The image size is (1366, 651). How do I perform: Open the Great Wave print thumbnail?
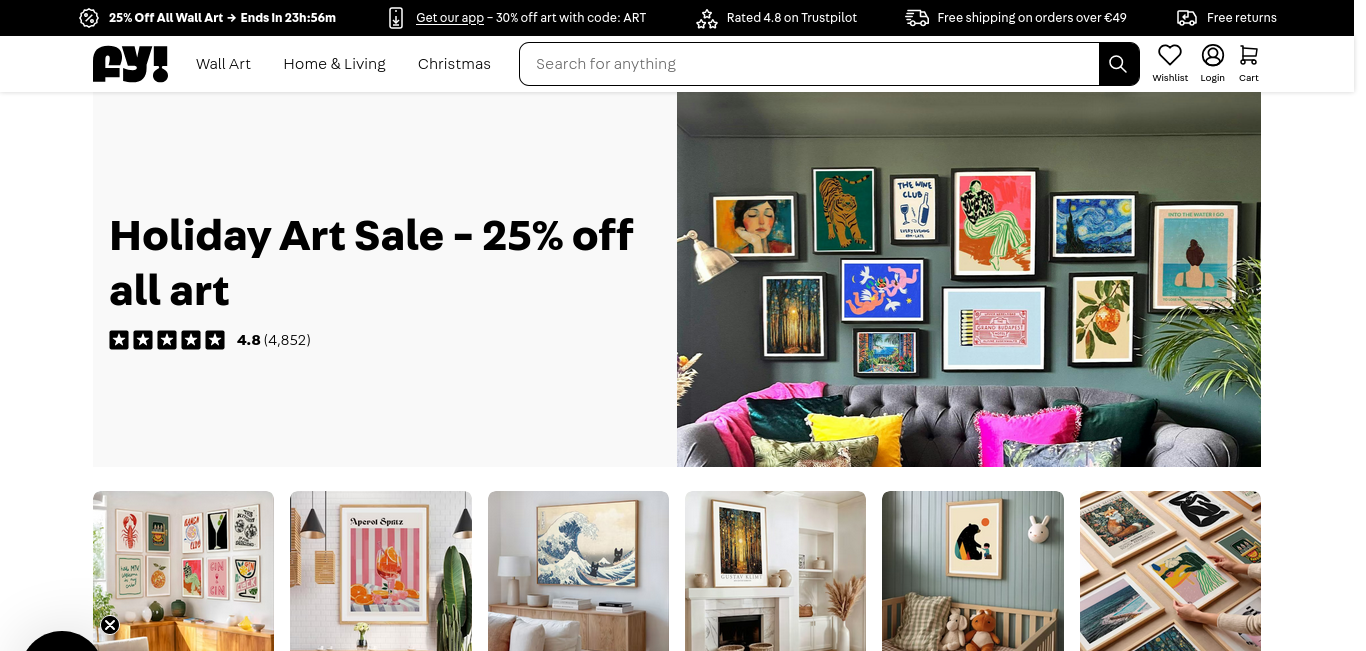coord(578,571)
